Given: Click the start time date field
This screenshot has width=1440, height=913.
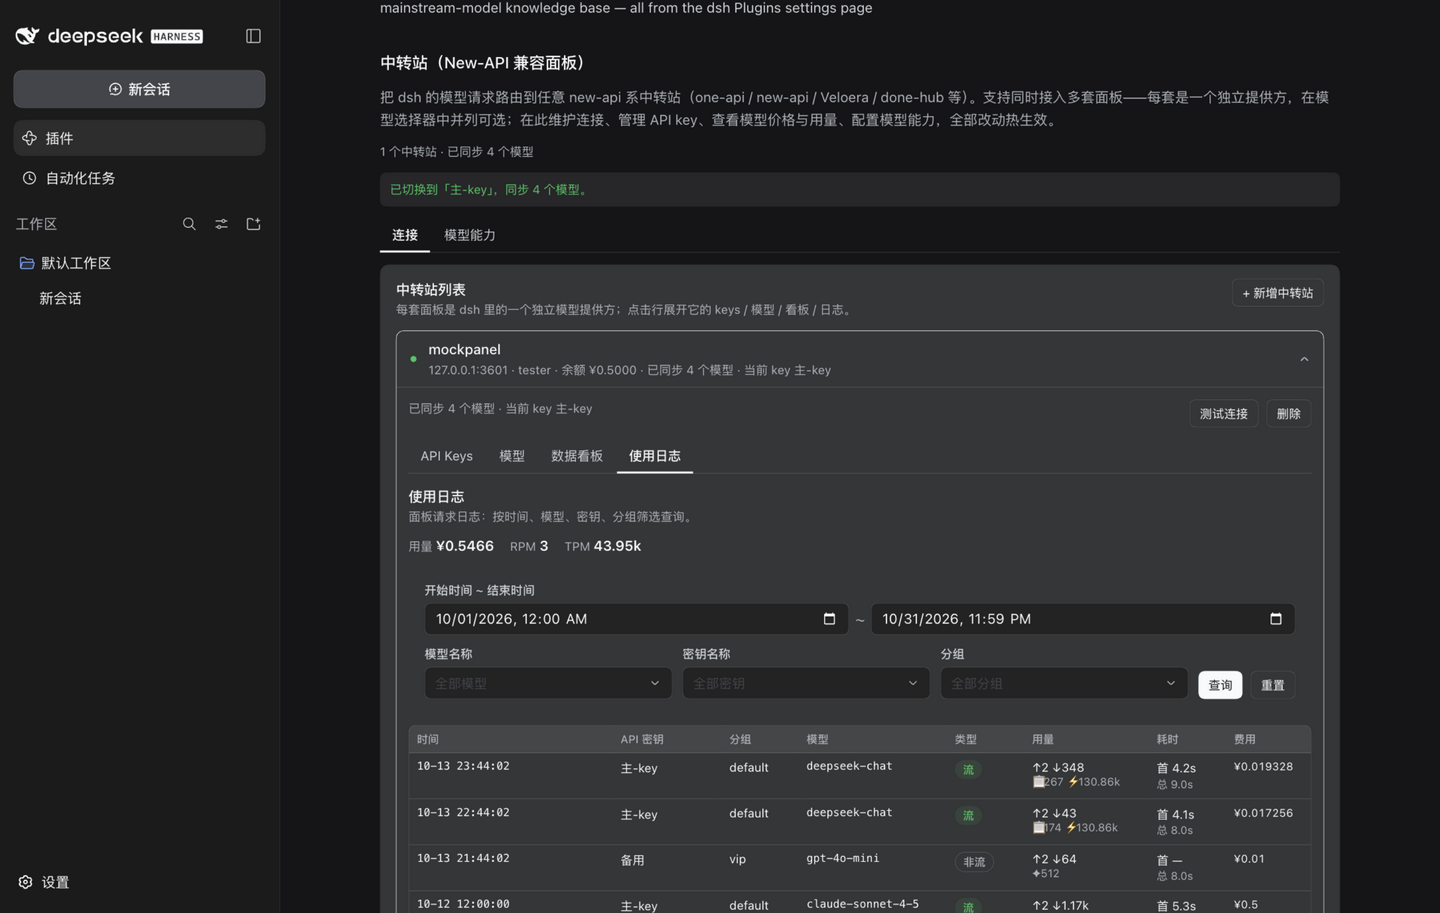Looking at the screenshot, I should pyautogui.click(x=636, y=619).
